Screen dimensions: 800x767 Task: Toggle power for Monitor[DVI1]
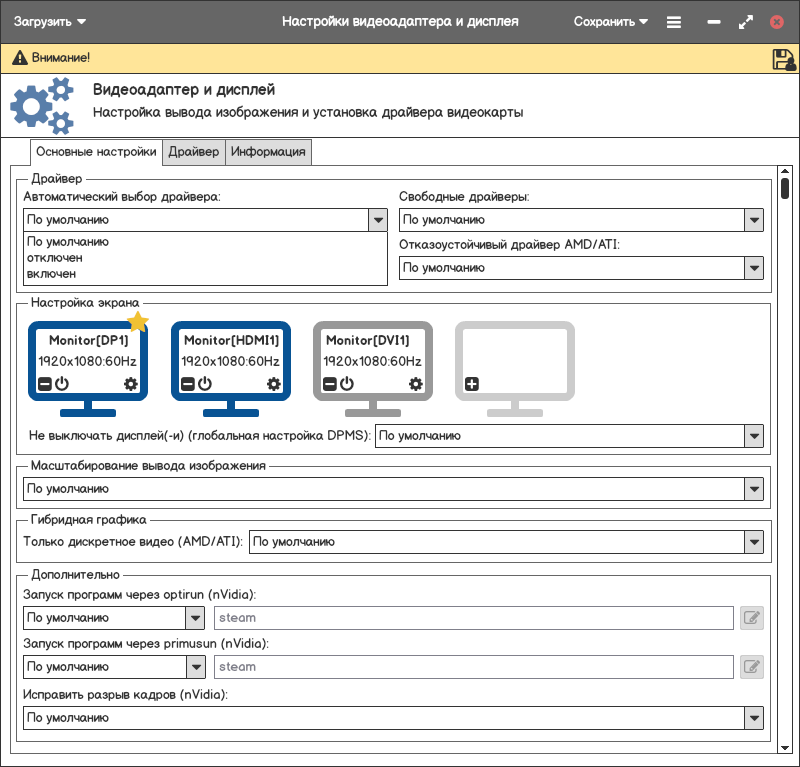tap(347, 384)
